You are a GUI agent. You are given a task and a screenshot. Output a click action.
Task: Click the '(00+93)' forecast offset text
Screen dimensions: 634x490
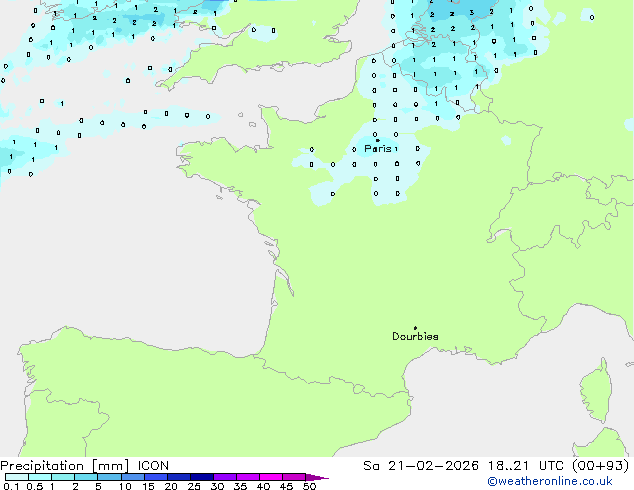tap(601, 466)
